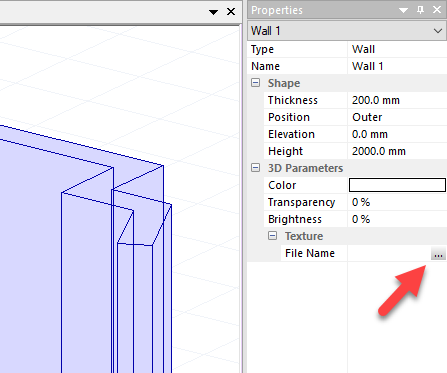Click the Color property label

(x=282, y=185)
